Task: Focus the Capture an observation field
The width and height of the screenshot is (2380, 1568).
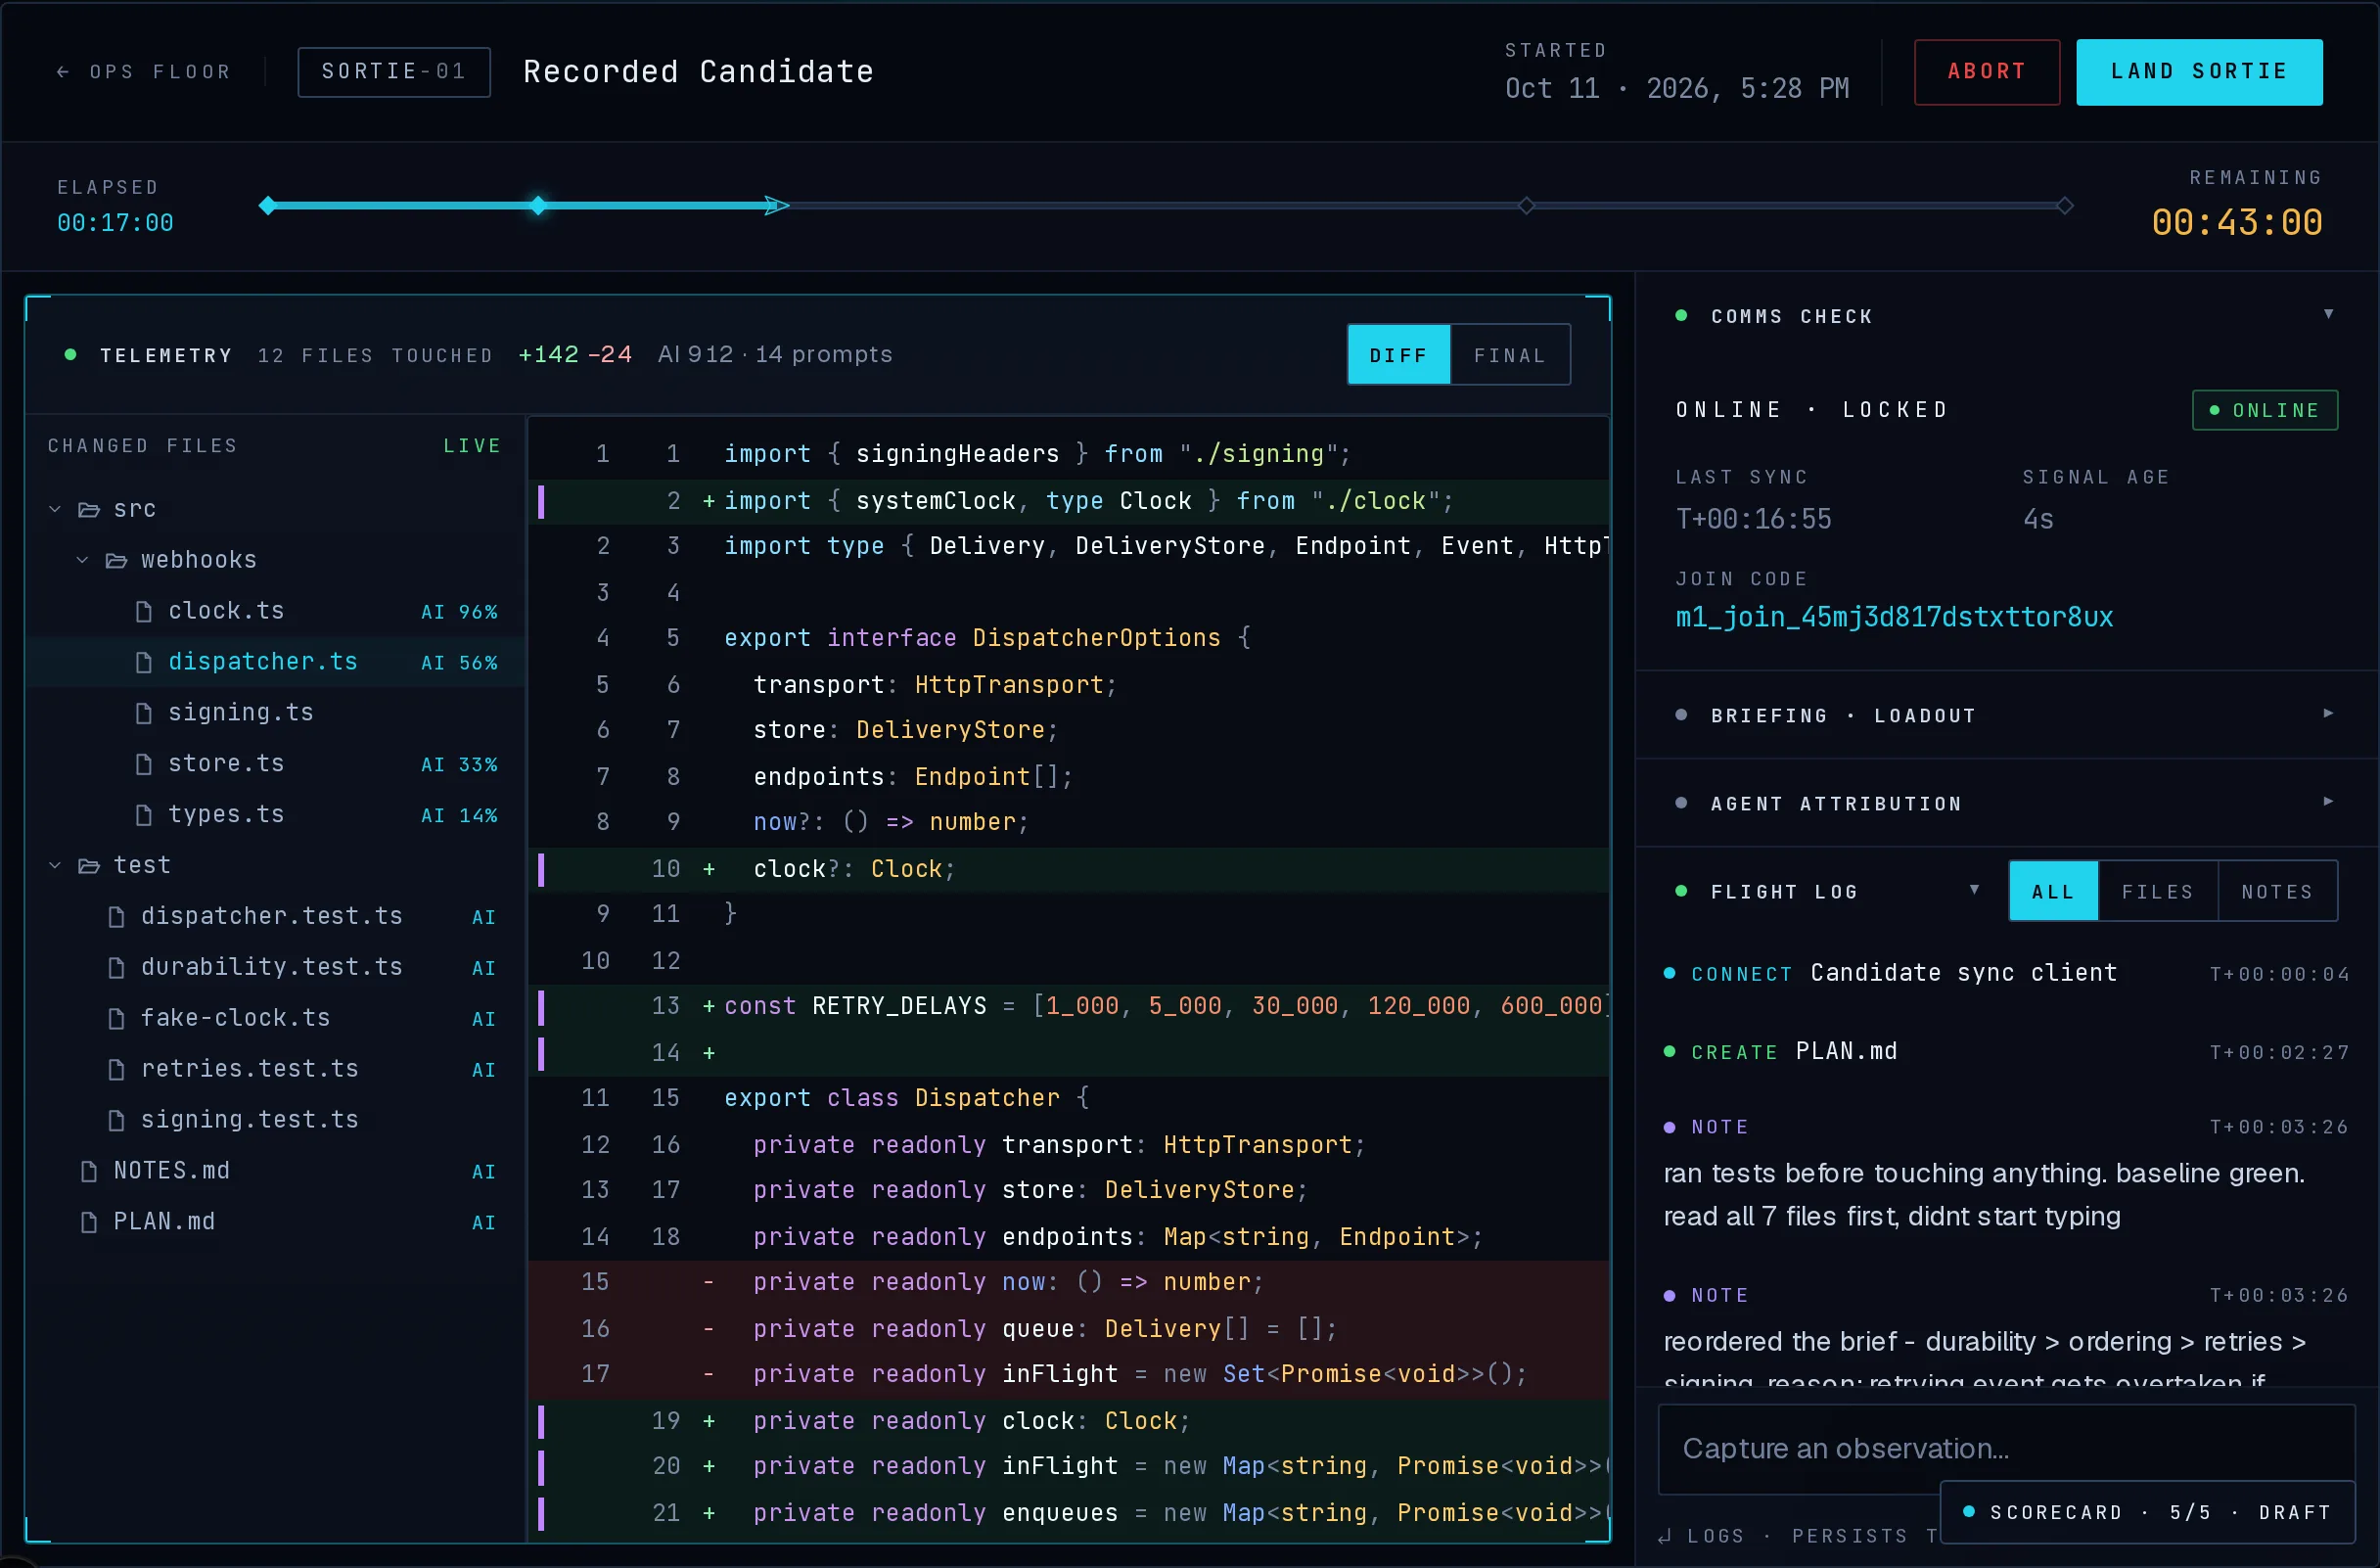Action: tap(2005, 1448)
